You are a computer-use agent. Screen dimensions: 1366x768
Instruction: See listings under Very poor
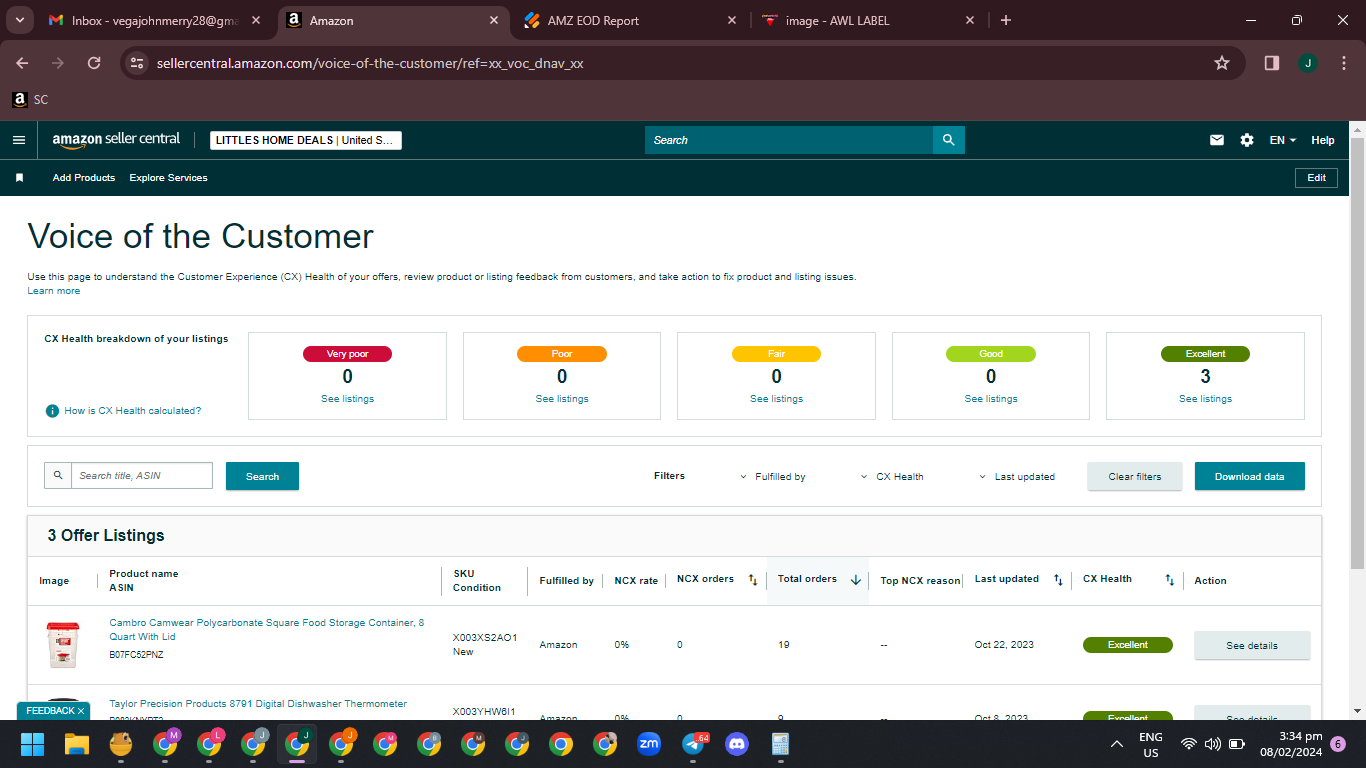347,399
